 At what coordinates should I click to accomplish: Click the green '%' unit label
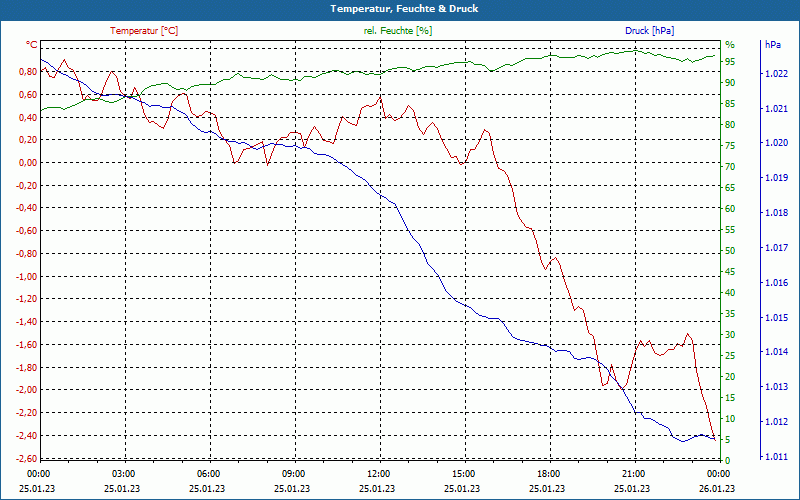(x=730, y=44)
